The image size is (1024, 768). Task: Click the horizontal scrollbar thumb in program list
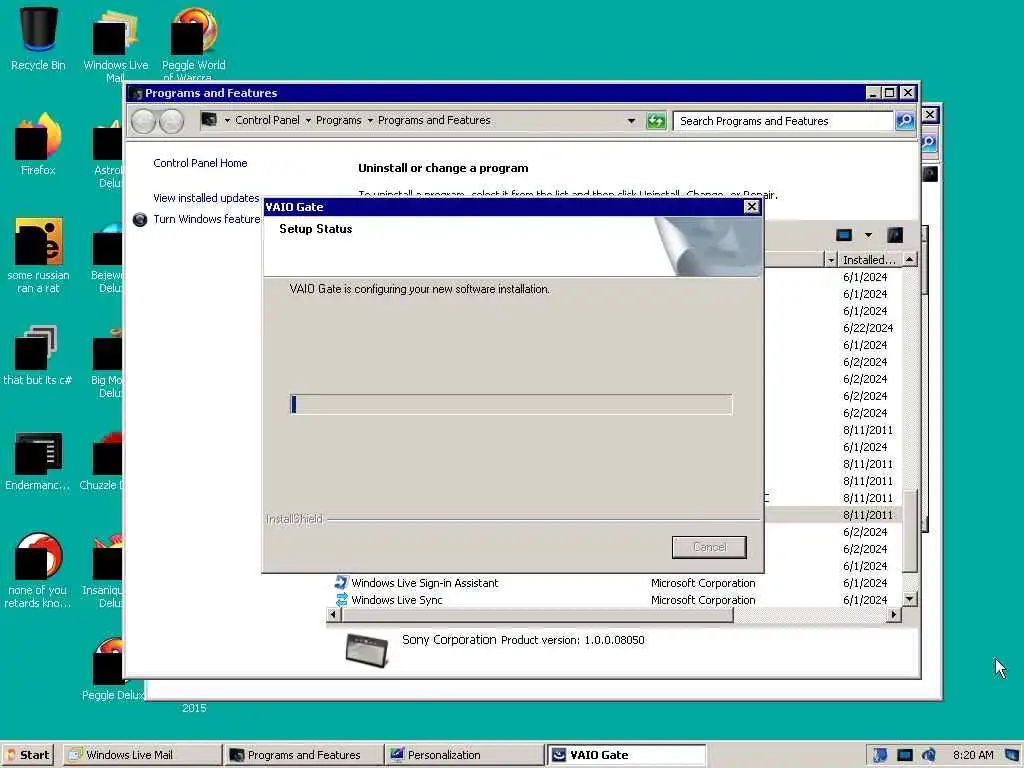(537, 615)
